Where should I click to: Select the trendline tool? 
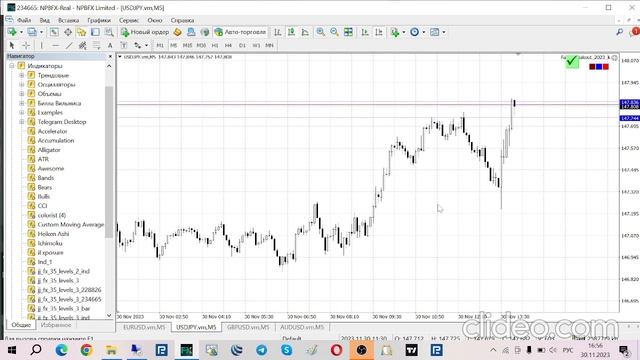(x=69, y=45)
